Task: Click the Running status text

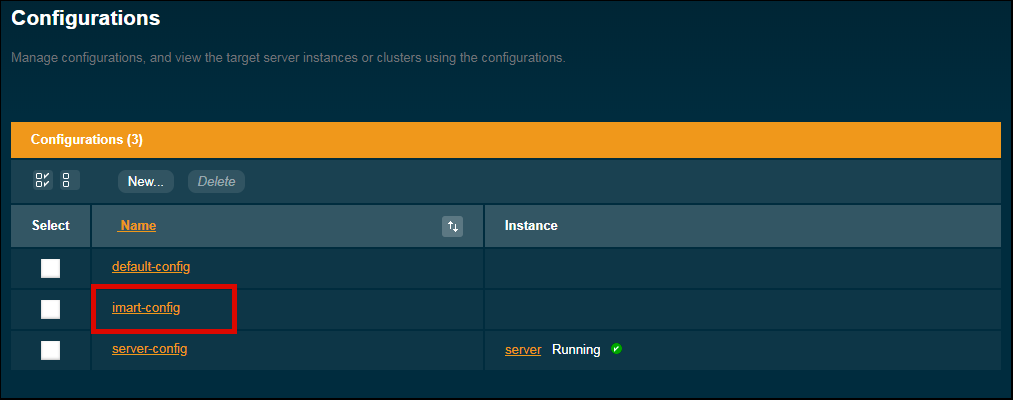Action: [576, 350]
